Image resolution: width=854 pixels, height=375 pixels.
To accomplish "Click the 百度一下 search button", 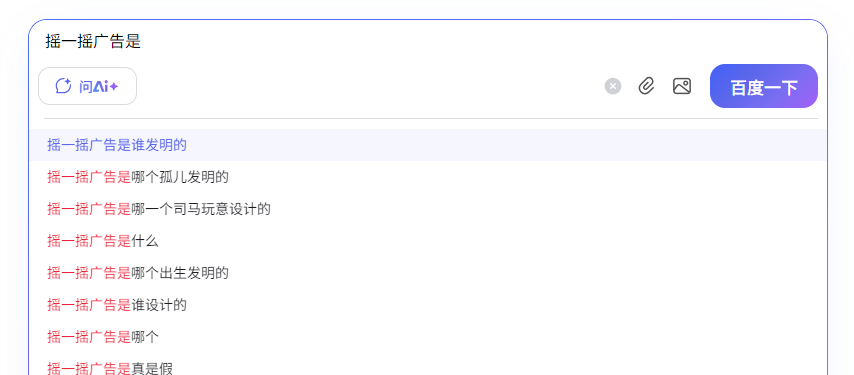I will pos(764,86).
